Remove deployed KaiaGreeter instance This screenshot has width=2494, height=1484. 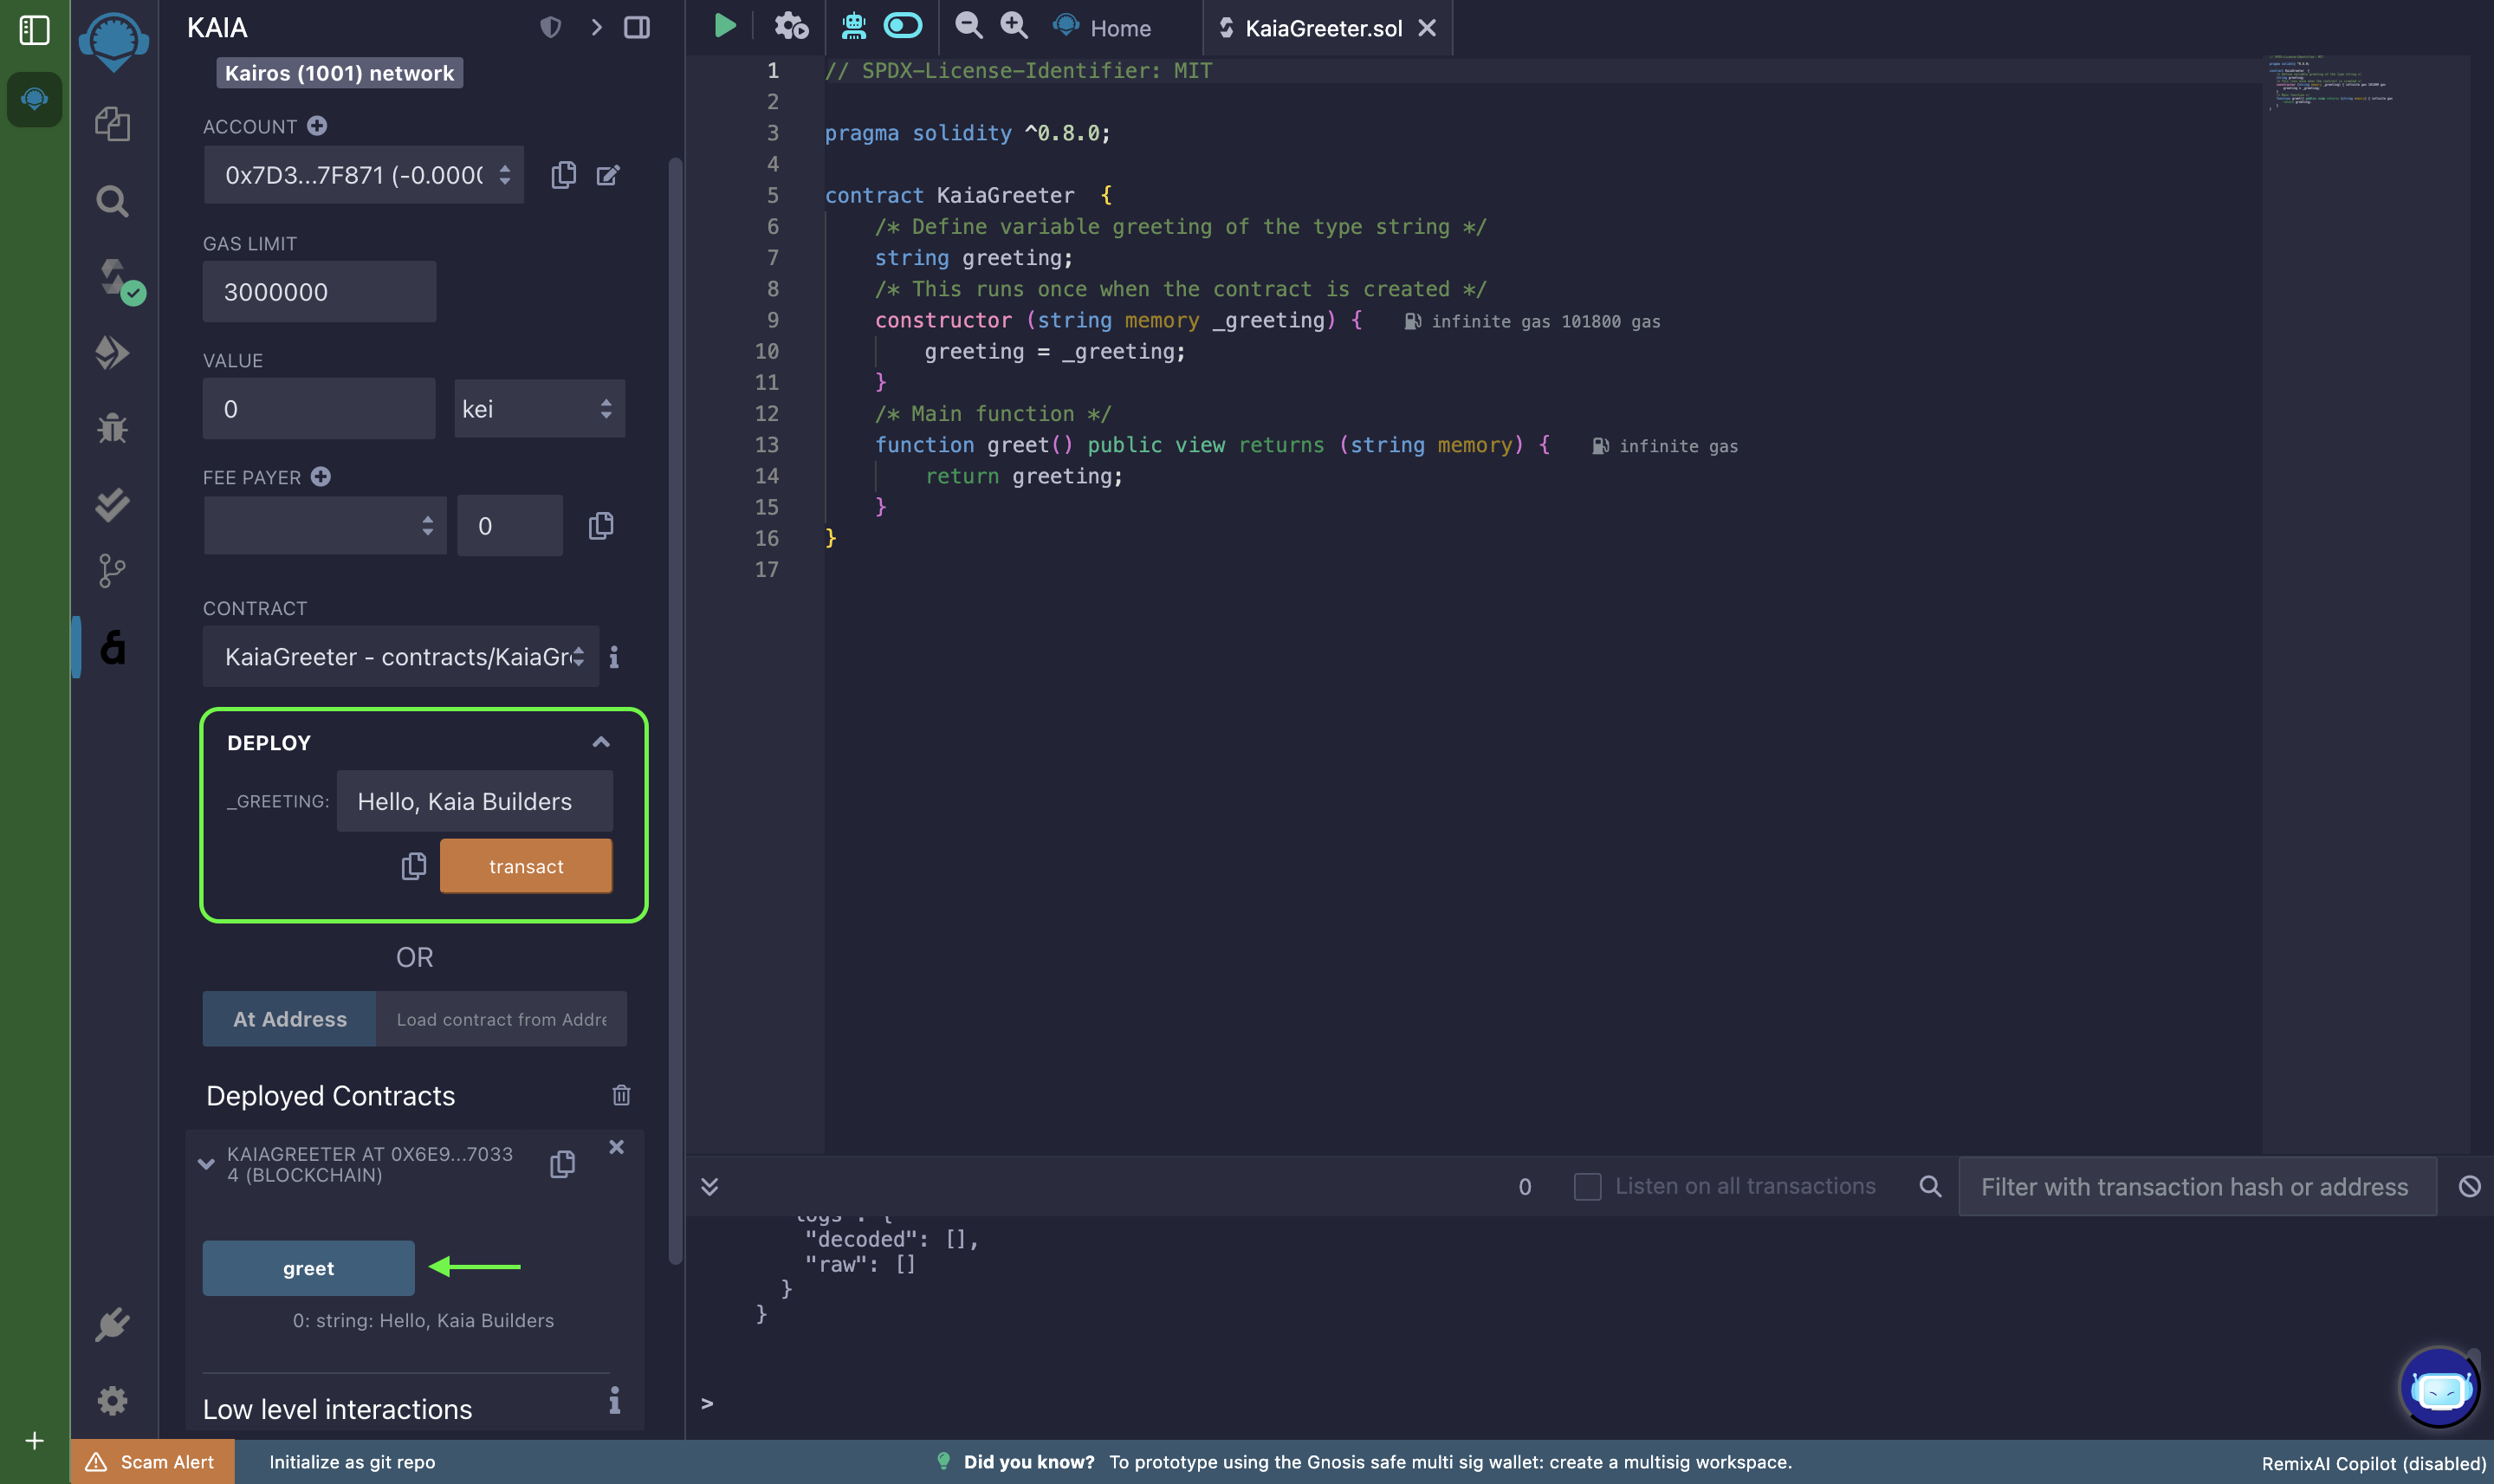616,1147
